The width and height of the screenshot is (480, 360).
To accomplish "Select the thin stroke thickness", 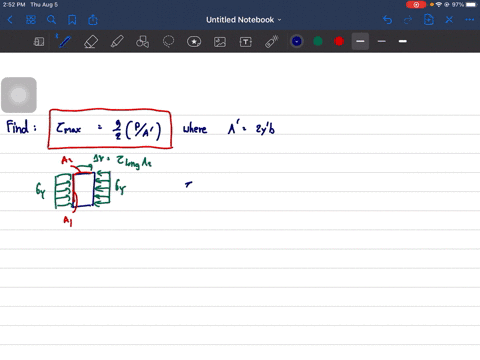I will pyautogui.click(x=382, y=41).
